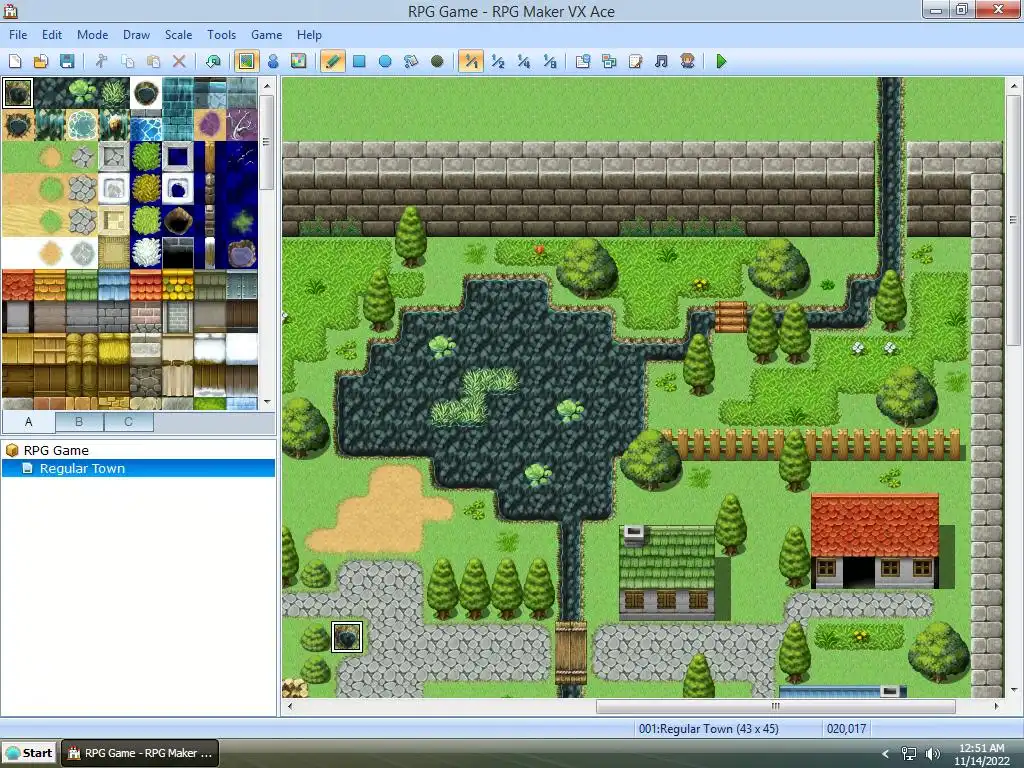Click the green-roof house on map

click(667, 573)
